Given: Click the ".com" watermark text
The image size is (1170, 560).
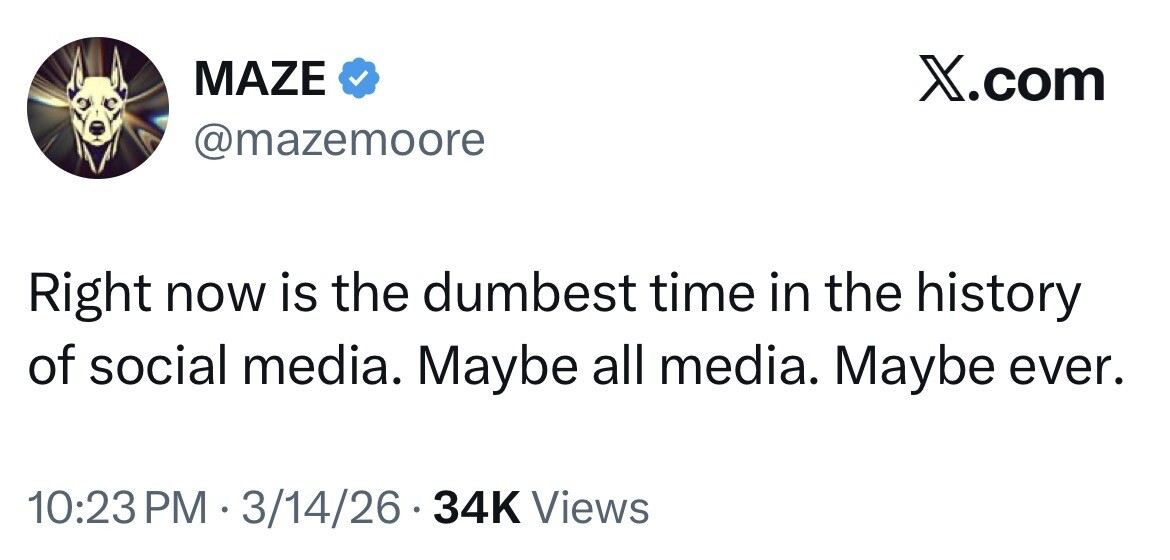Looking at the screenshot, I should tap(1038, 81).
